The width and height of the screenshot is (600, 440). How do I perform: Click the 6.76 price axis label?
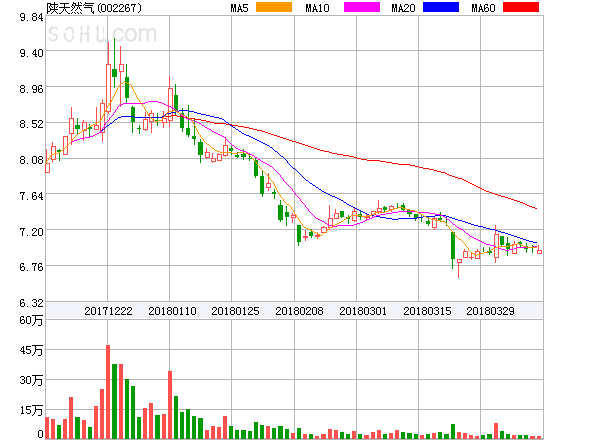tap(31, 267)
